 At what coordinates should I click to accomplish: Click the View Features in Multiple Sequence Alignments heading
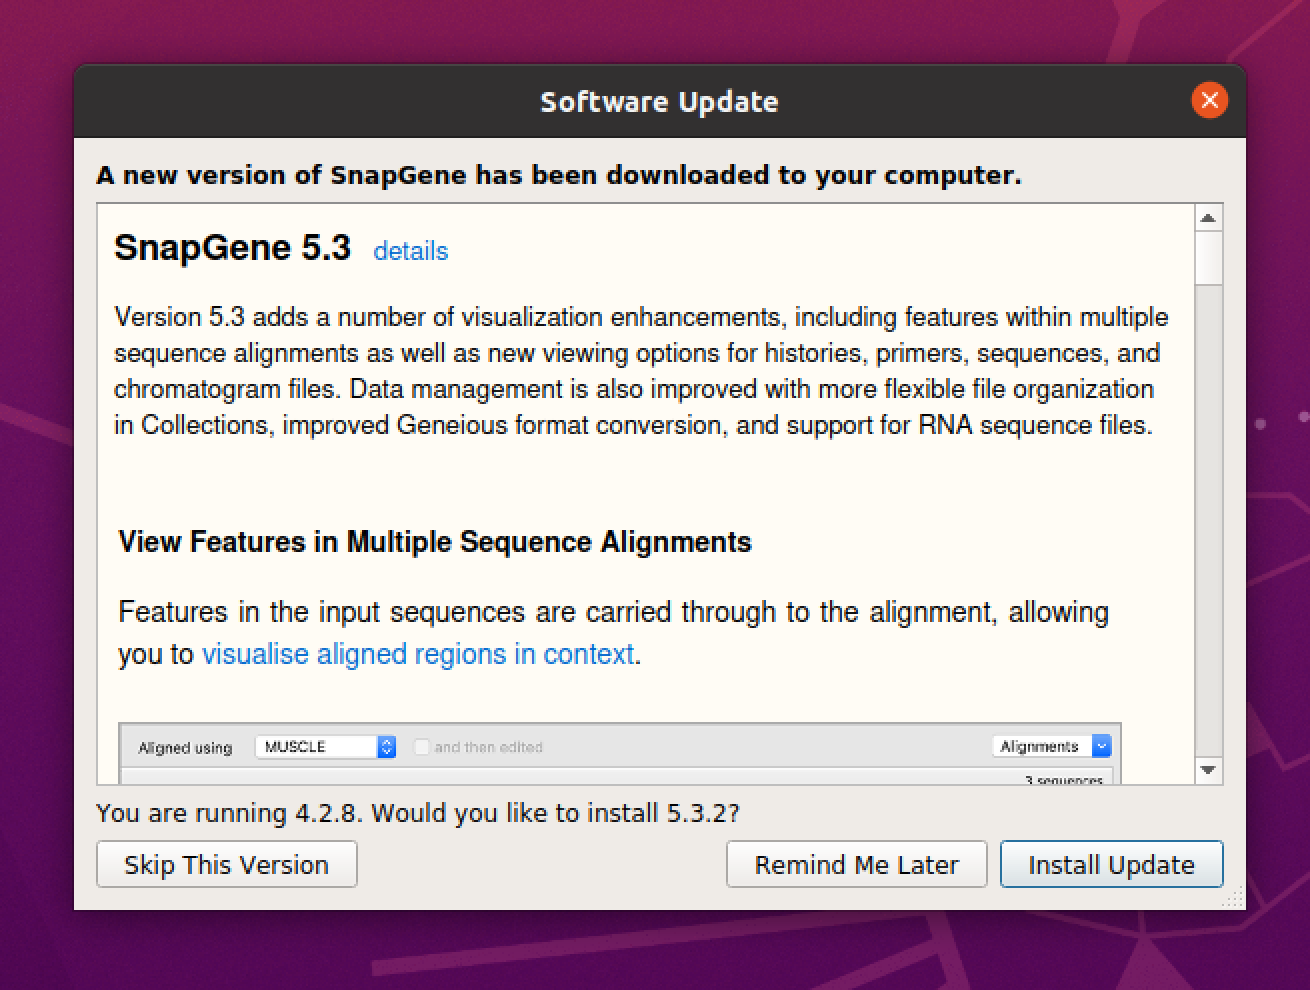point(435,542)
